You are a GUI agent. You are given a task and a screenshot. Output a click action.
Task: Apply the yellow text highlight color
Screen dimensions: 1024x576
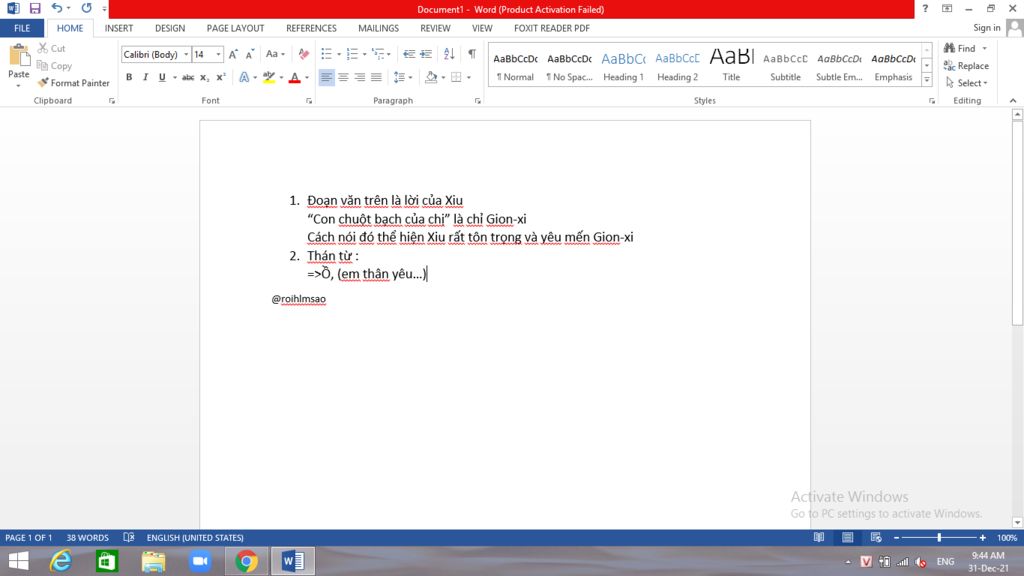(268, 77)
